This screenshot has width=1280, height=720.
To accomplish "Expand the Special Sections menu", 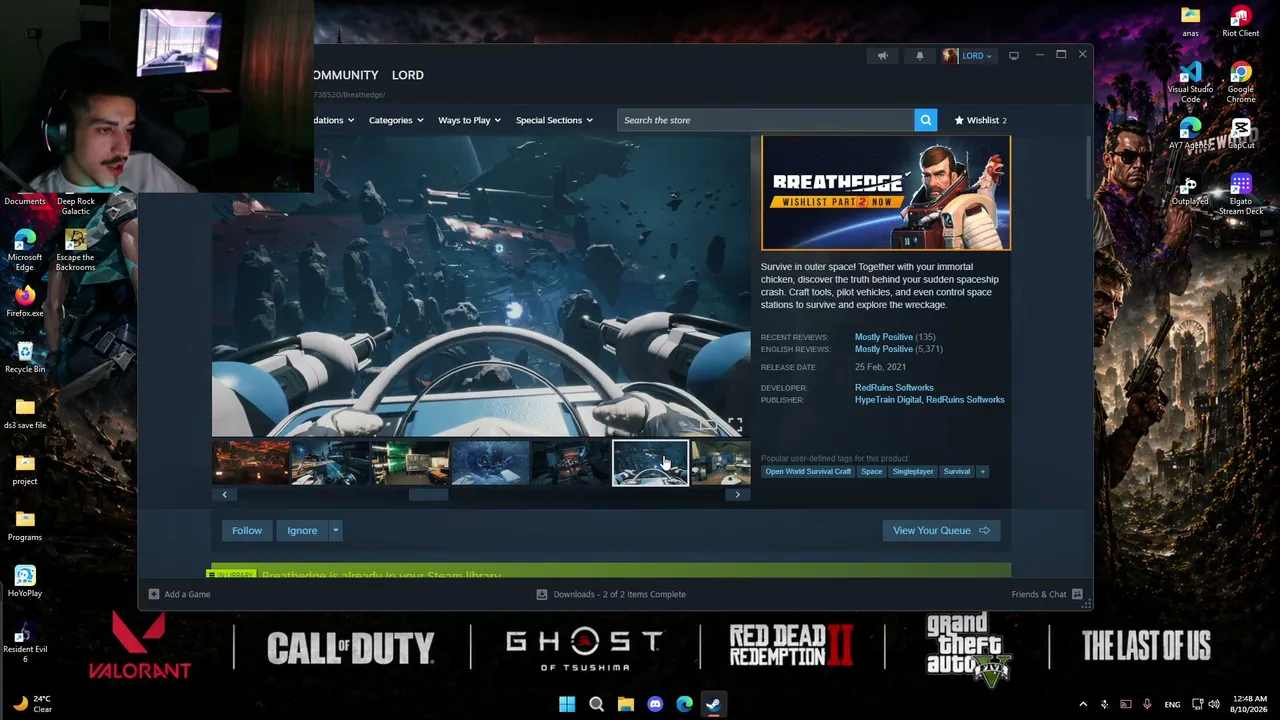I will click(x=554, y=120).
